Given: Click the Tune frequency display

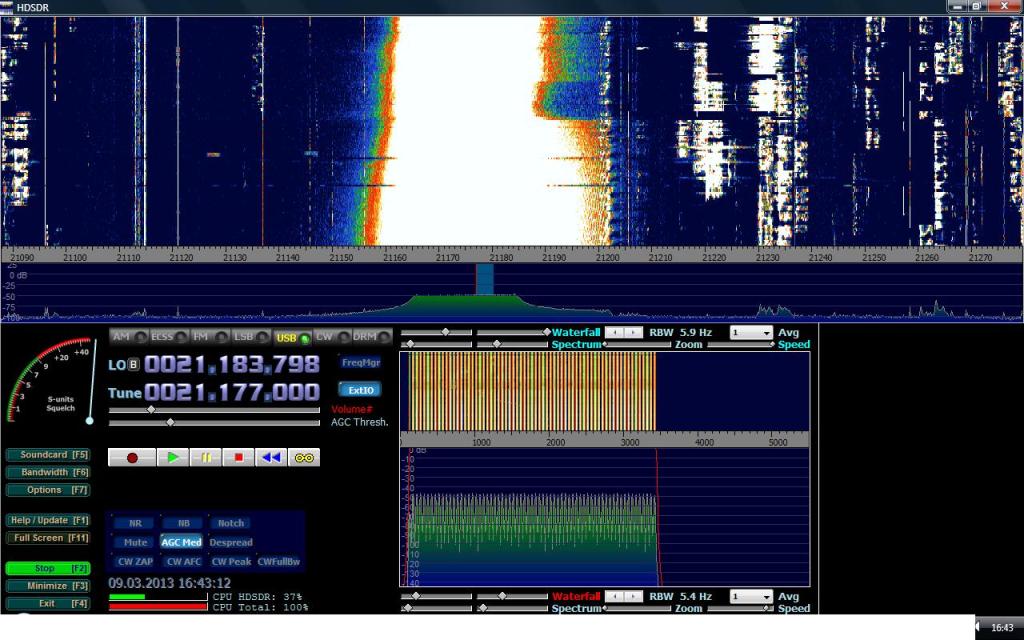Looking at the screenshot, I should [231, 392].
